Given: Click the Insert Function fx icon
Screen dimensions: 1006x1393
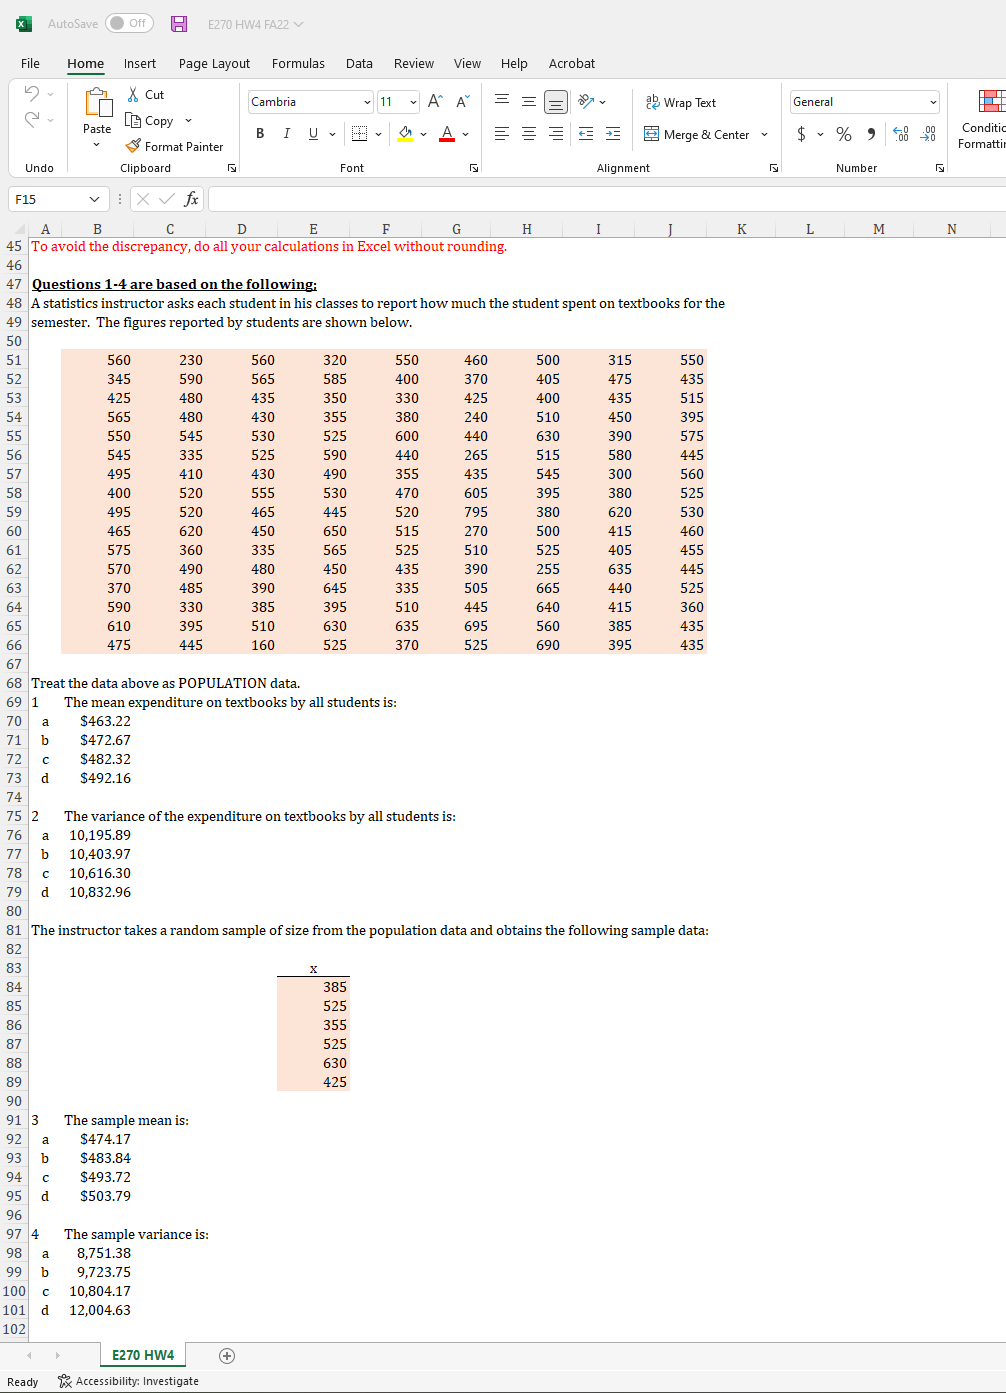Looking at the screenshot, I should tap(191, 199).
